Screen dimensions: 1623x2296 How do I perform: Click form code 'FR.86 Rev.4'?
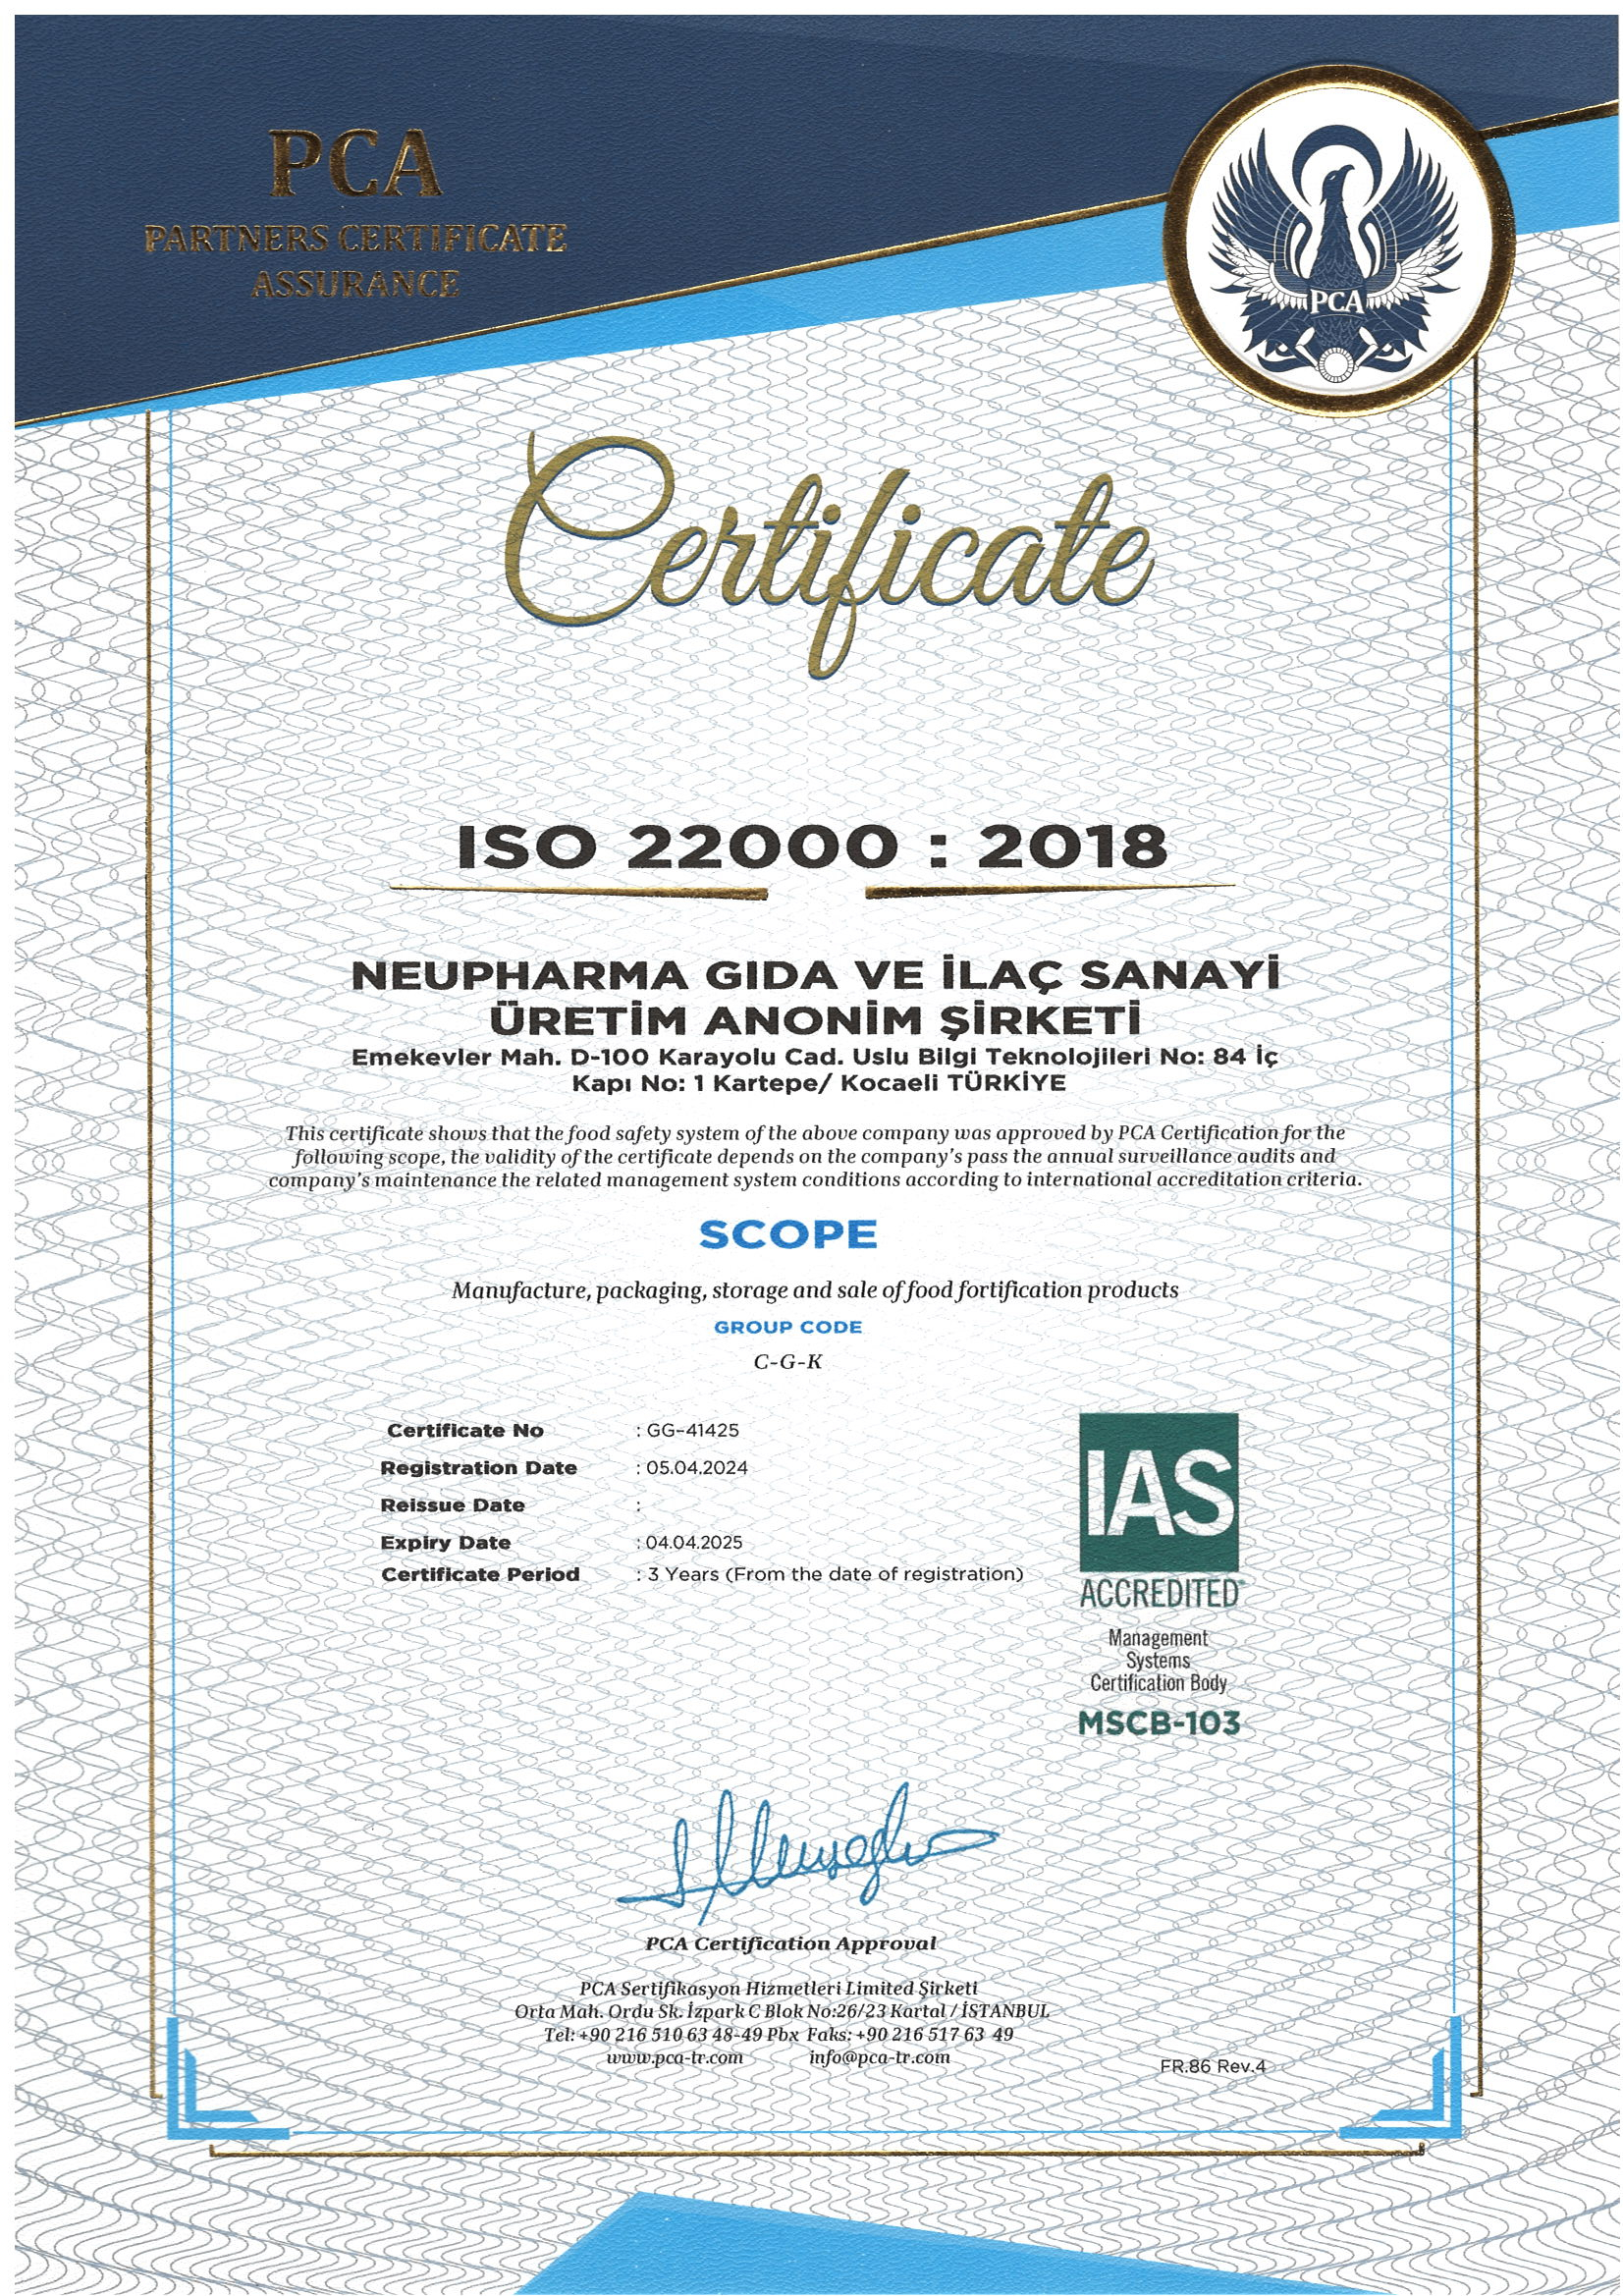tap(1212, 2065)
